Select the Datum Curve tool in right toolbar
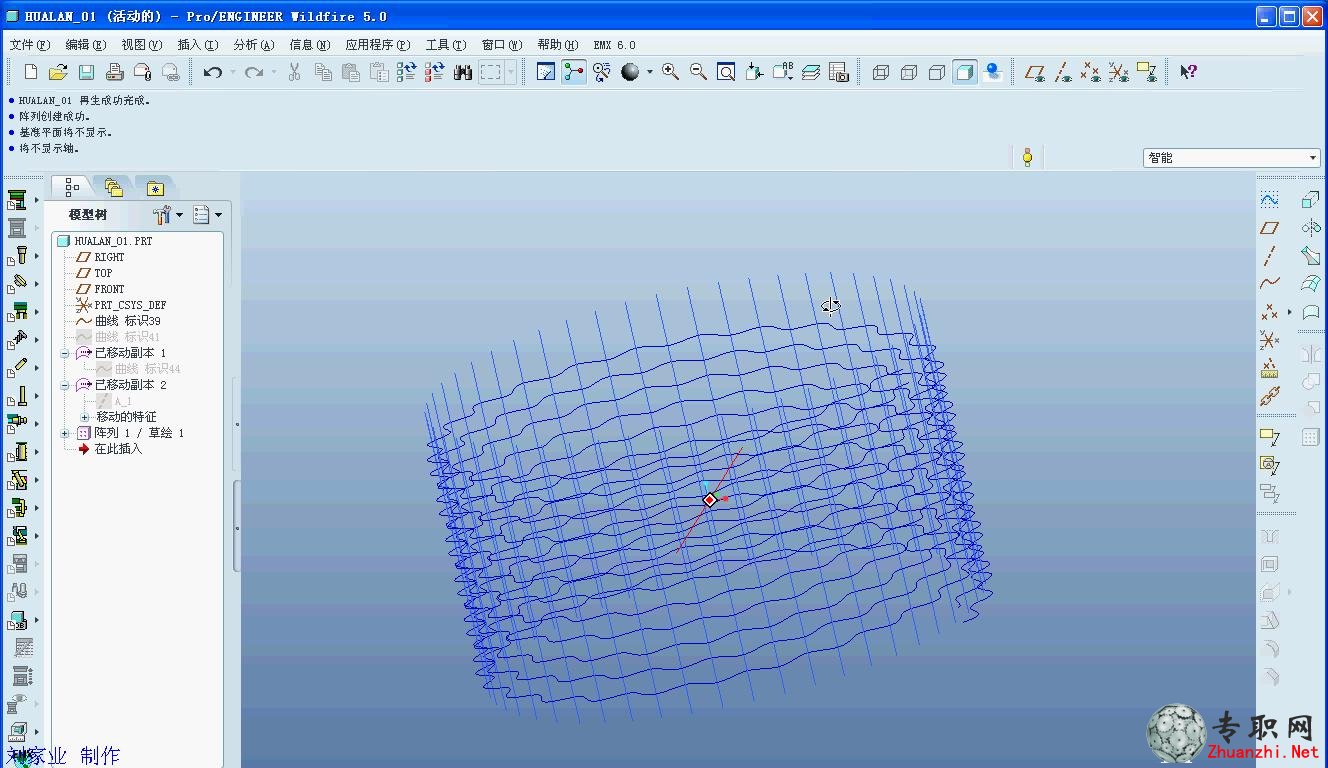The image size is (1328, 768). [1269, 284]
